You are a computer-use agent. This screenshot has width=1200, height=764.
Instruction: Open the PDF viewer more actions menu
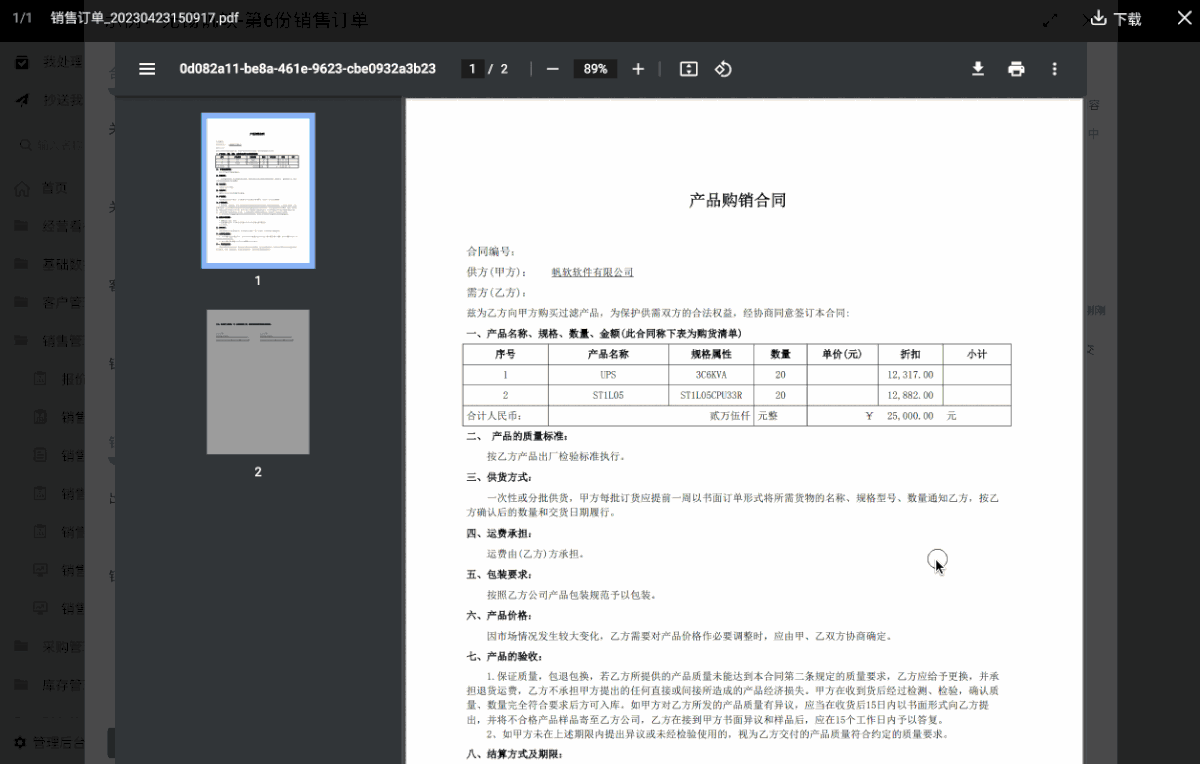tap(1054, 69)
